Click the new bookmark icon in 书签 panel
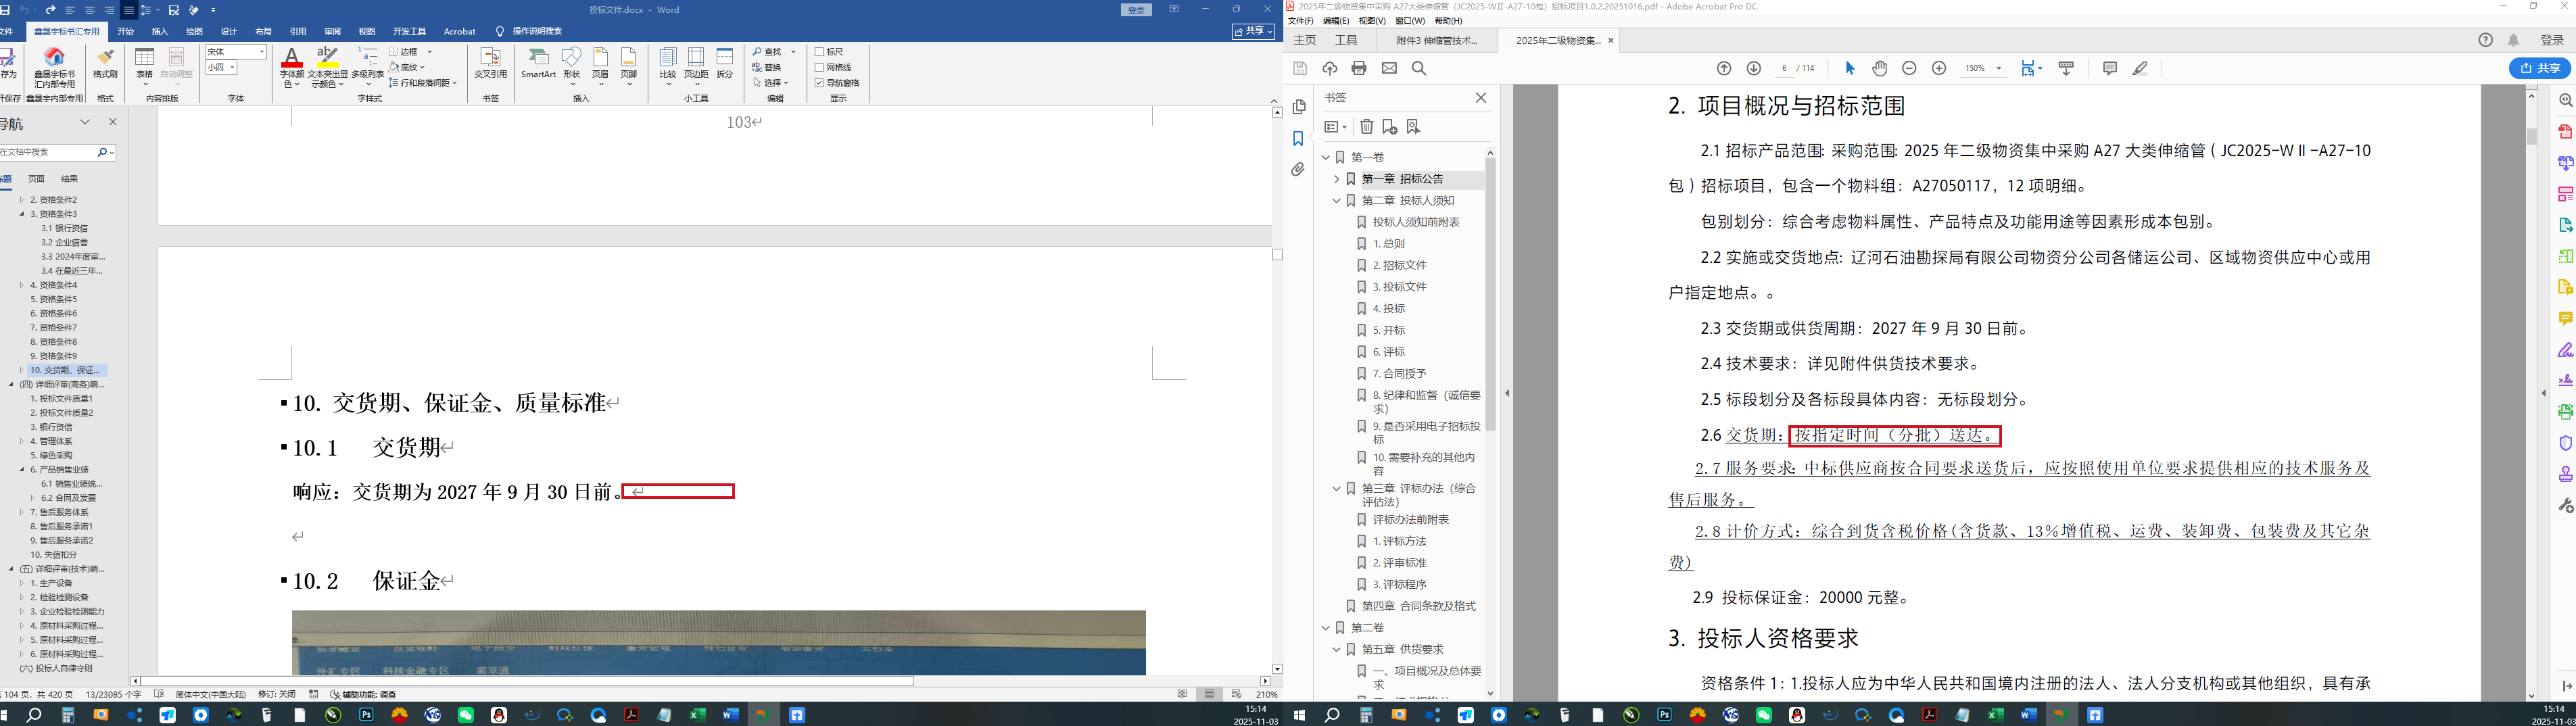This screenshot has height=726, width=2576. coord(1389,126)
